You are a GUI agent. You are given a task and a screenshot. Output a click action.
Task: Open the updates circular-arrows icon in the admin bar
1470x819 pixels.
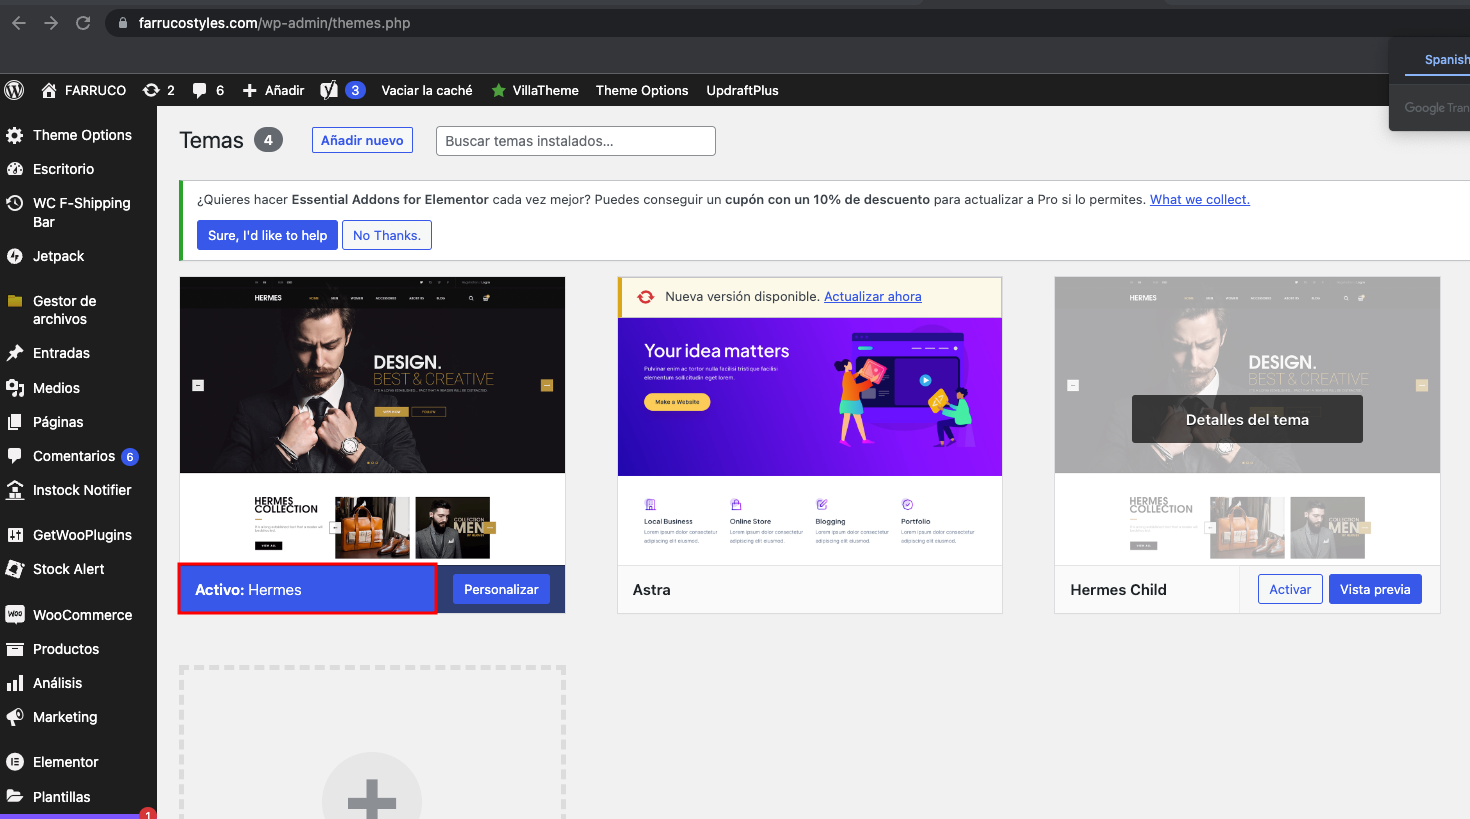pyautogui.click(x=151, y=90)
